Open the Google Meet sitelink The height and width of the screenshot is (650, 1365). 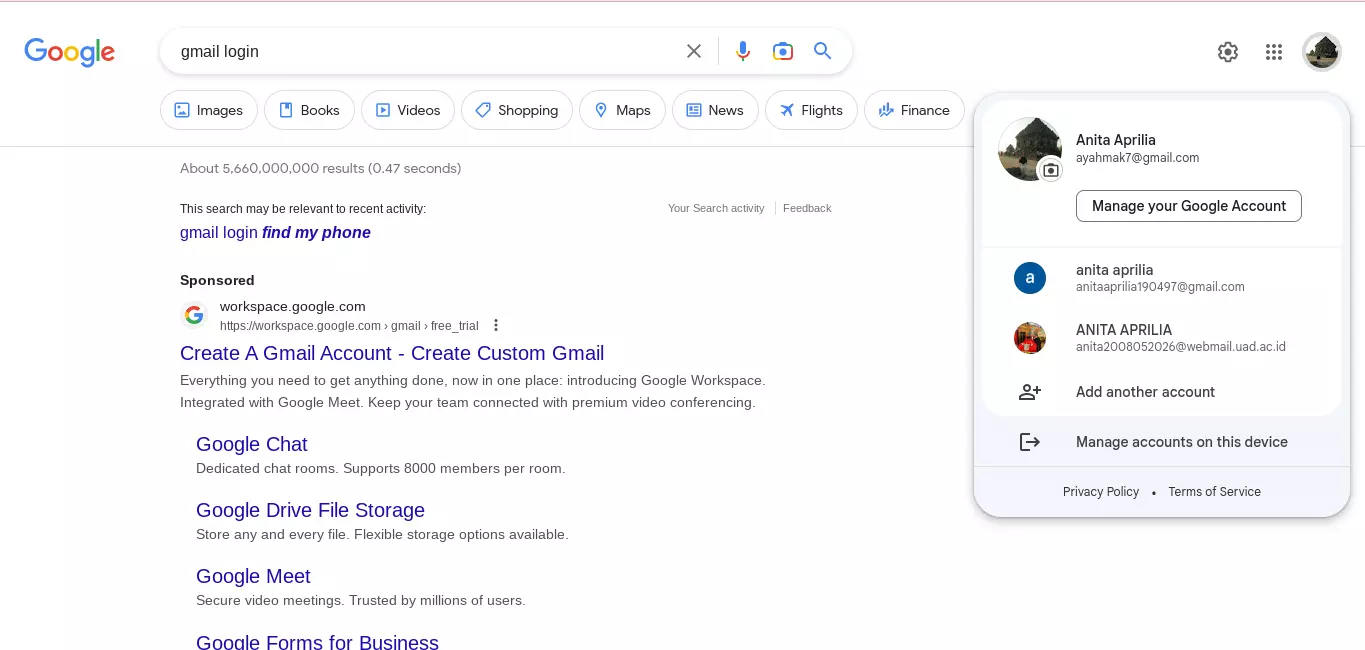click(x=253, y=576)
